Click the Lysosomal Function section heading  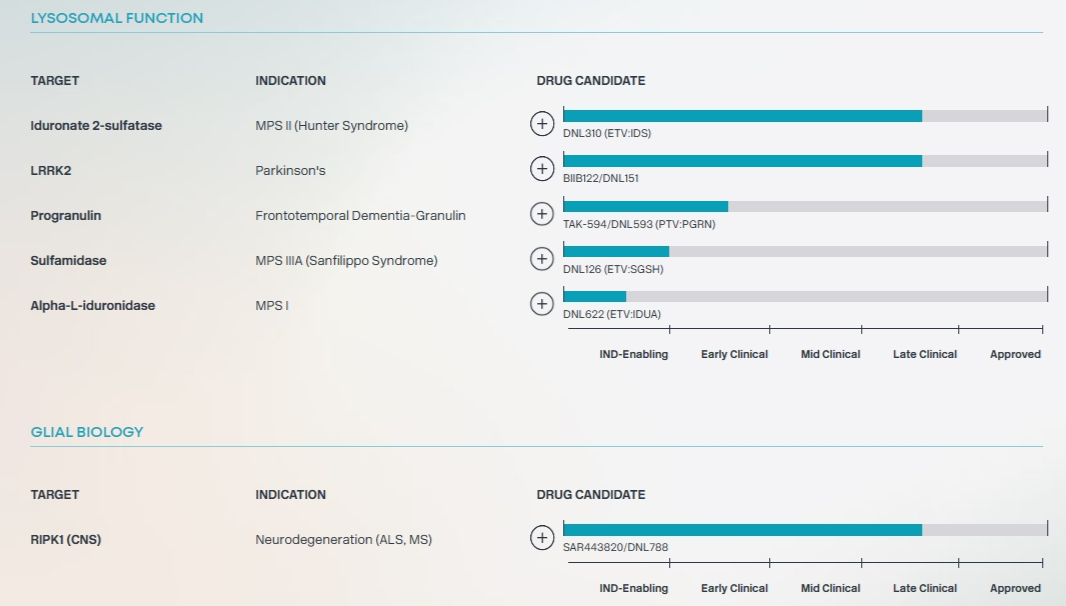(117, 18)
